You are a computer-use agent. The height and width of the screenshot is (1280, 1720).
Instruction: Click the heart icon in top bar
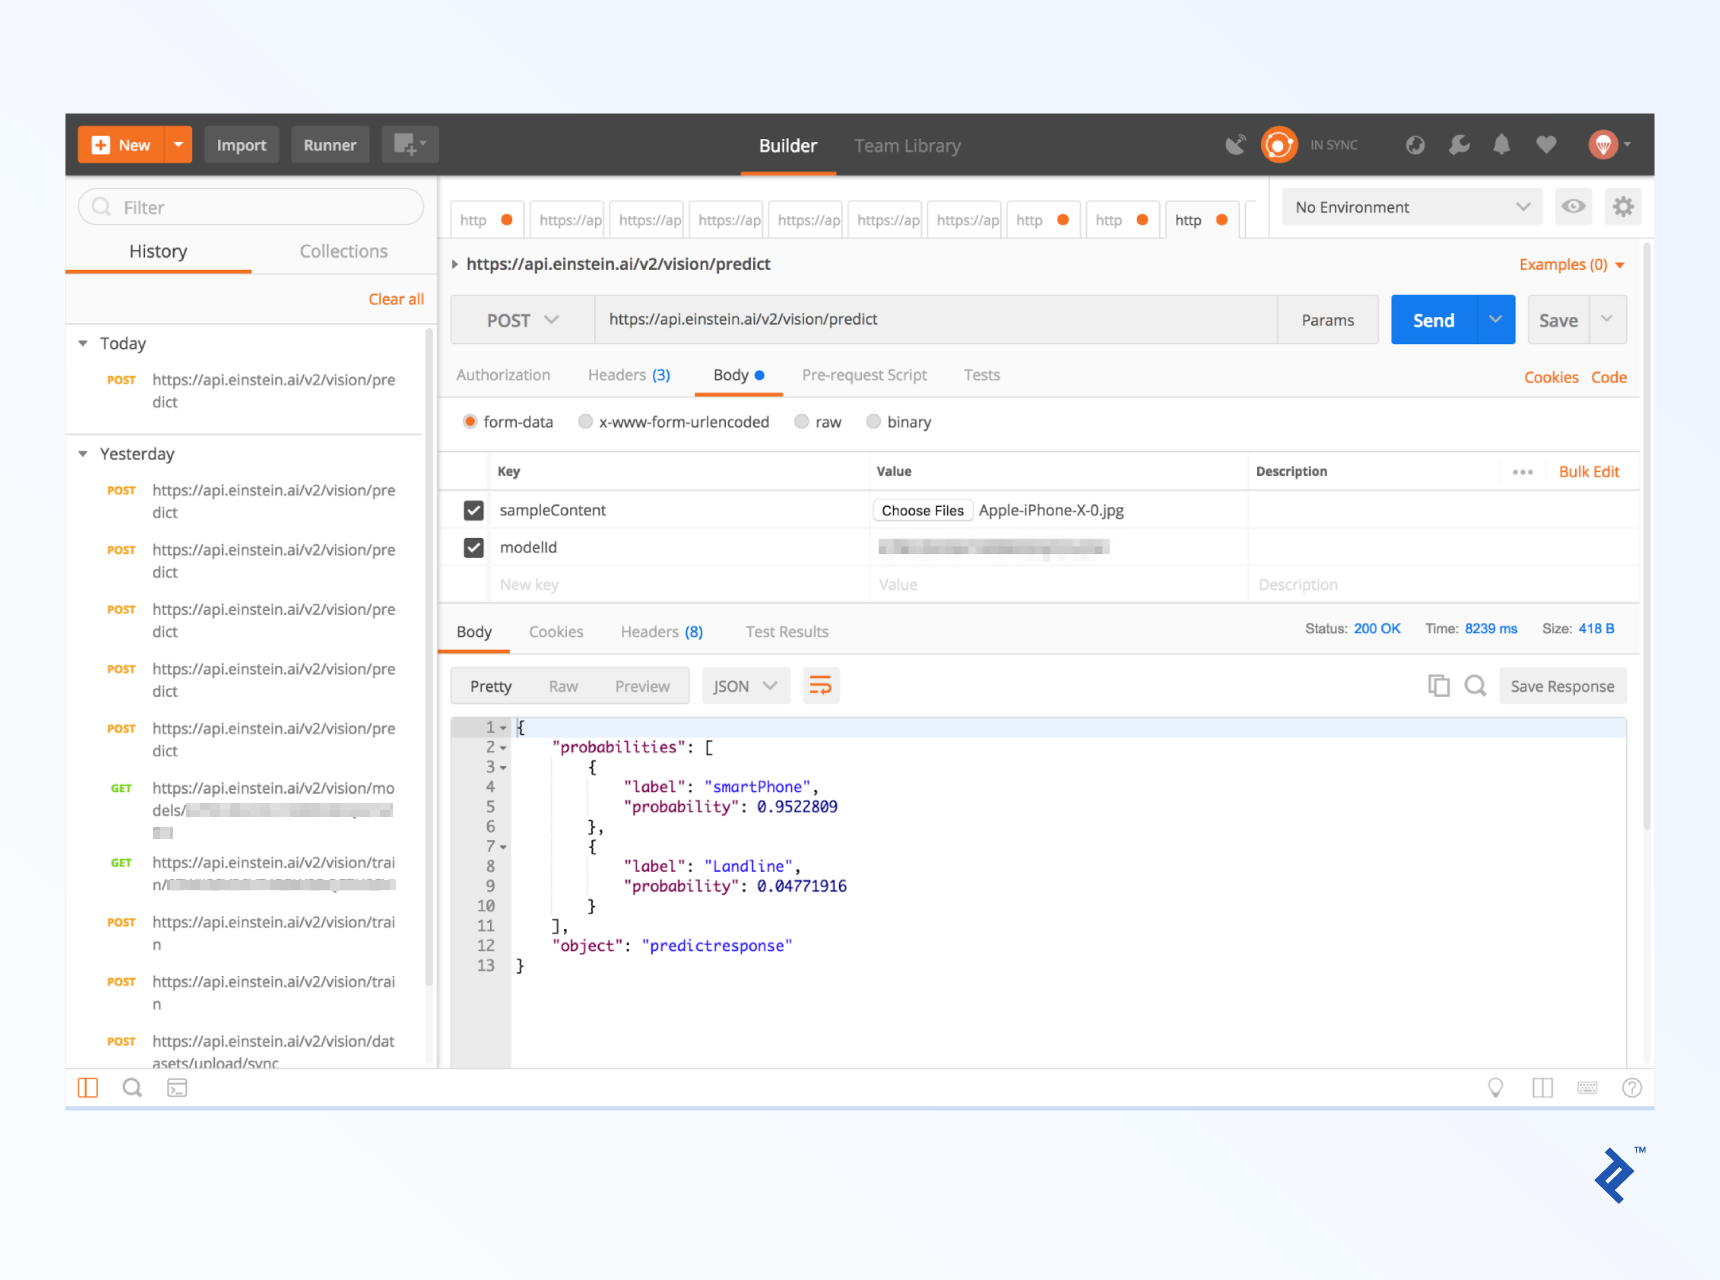[1546, 144]
